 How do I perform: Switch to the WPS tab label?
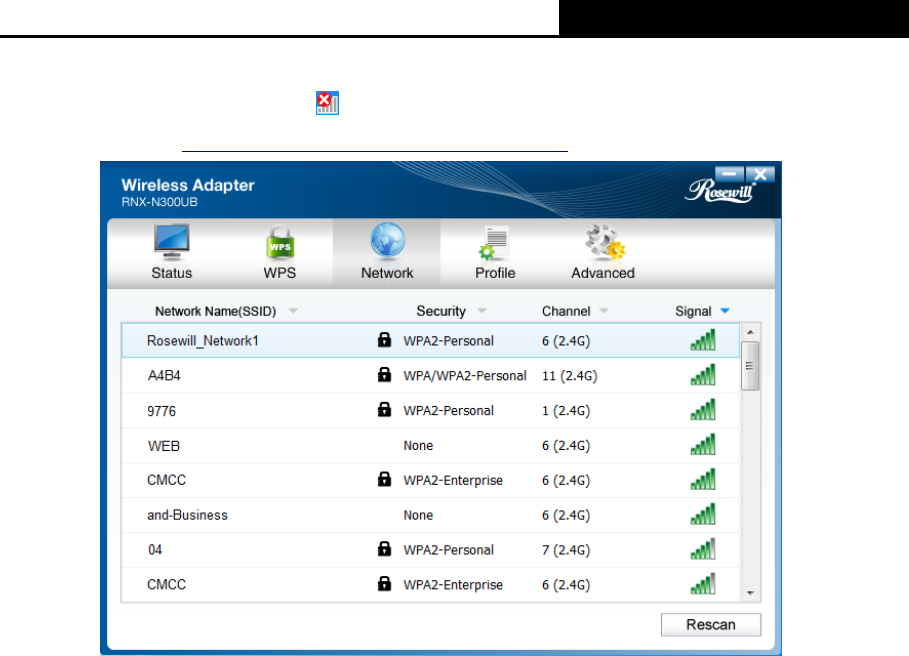click(x=279, y=273)
